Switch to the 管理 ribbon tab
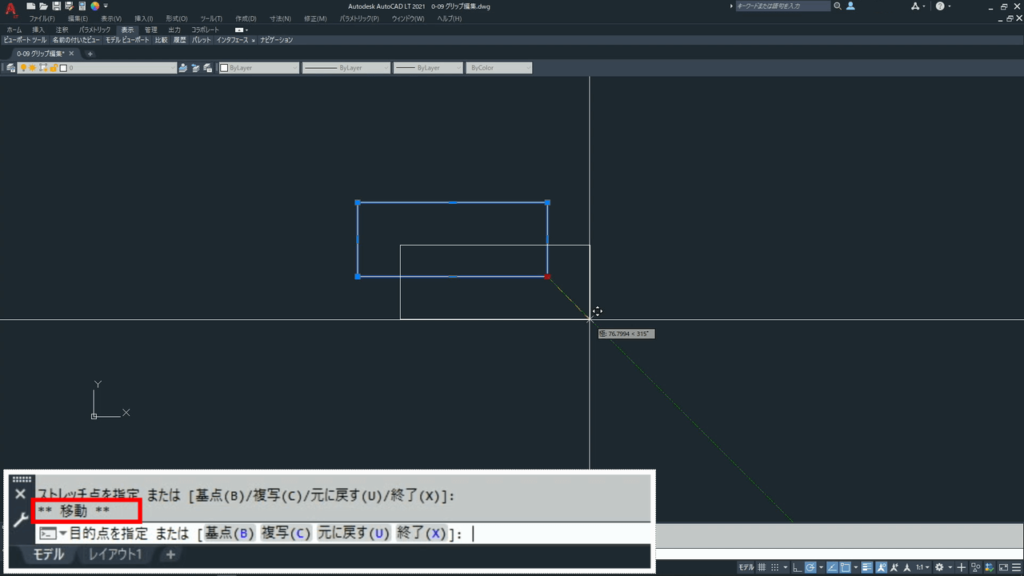1024x576 pixels. 150,30
